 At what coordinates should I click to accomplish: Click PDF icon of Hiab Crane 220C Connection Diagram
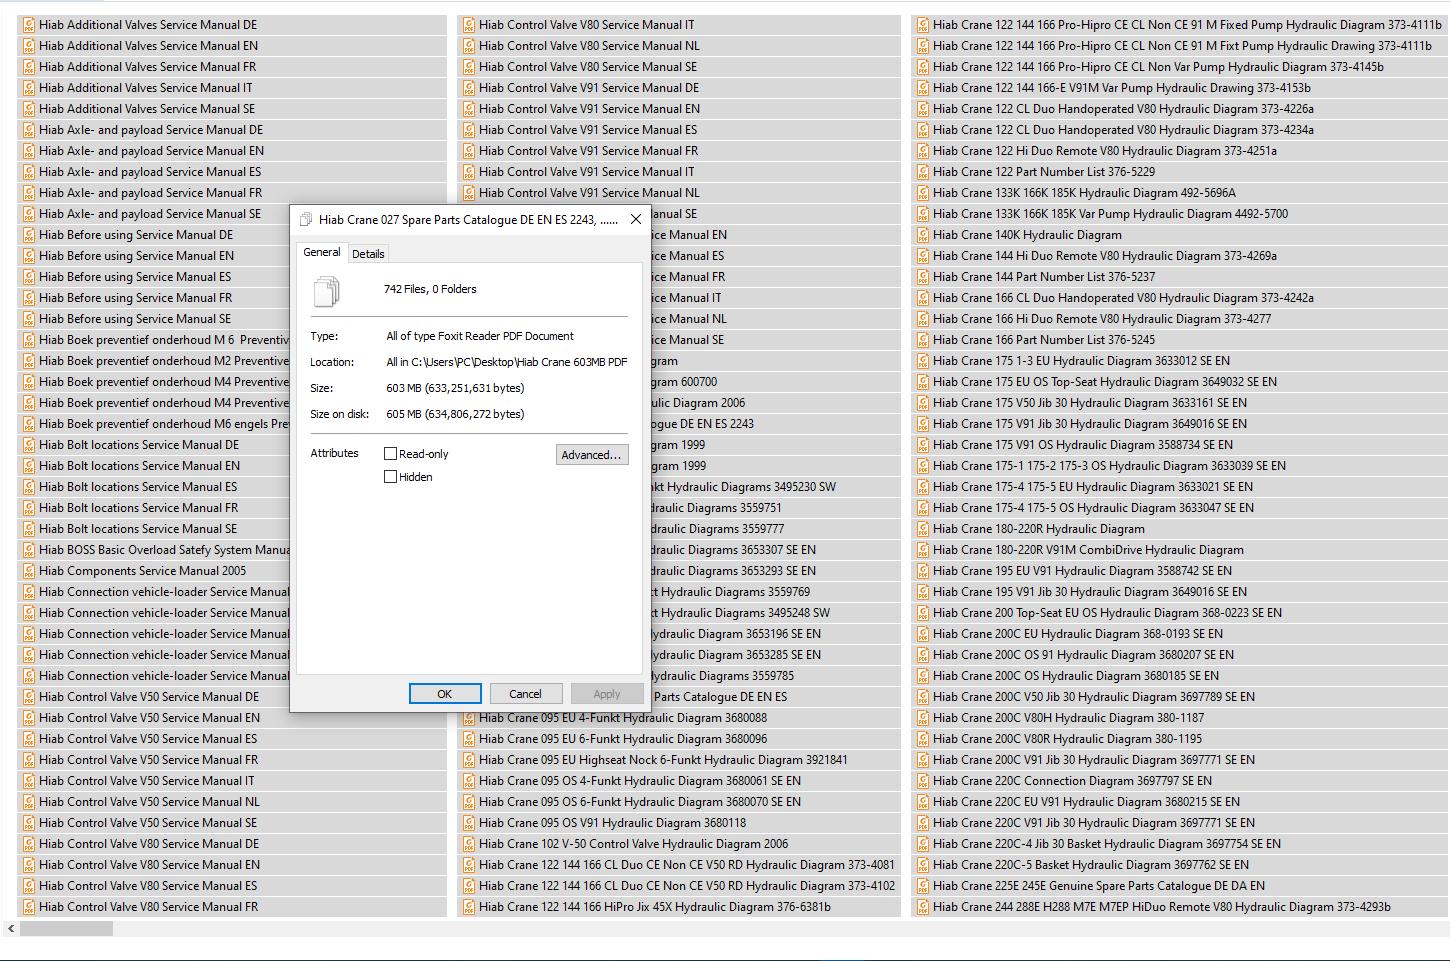(923, 781)
